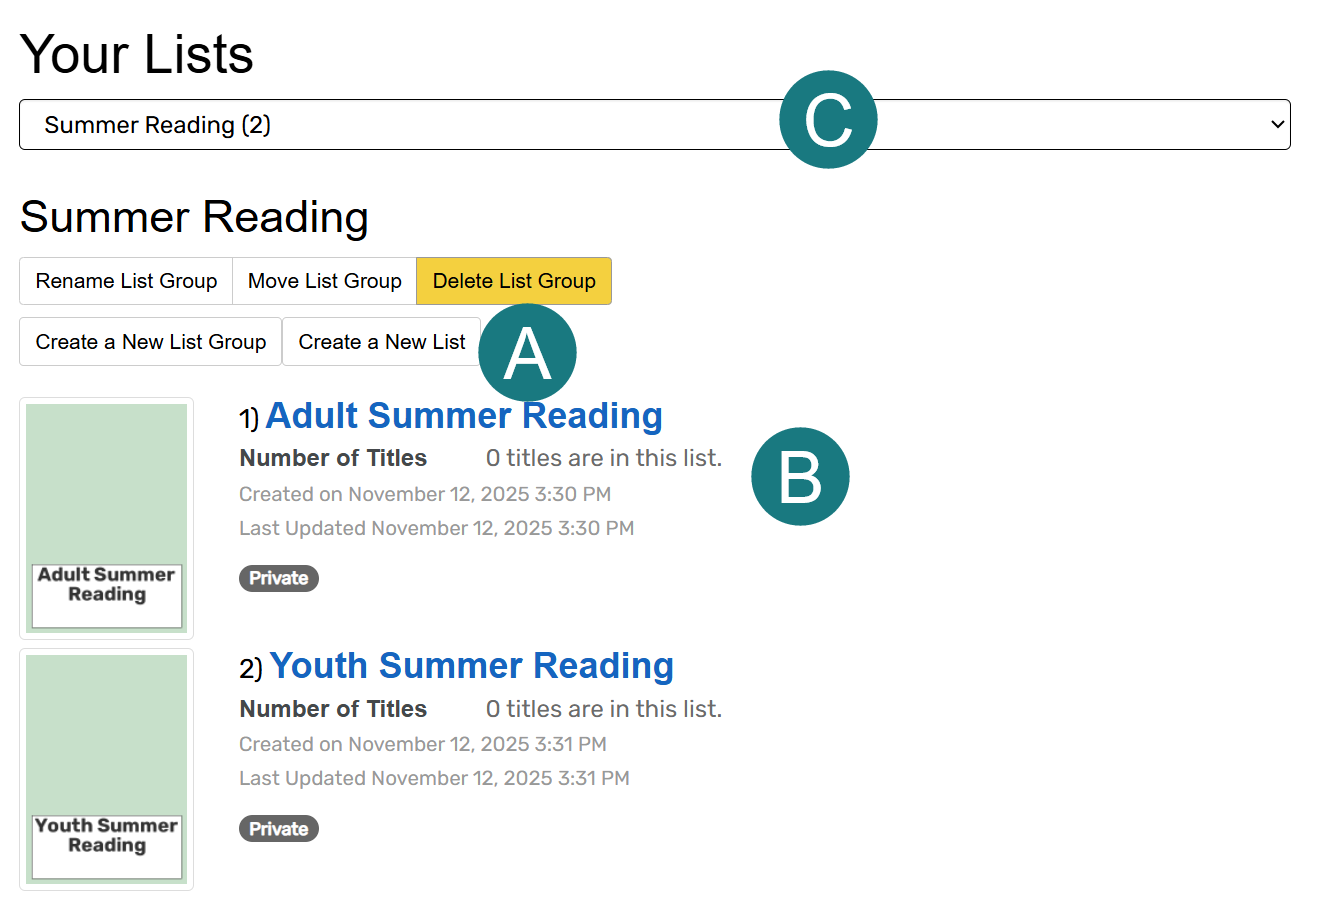The width and height of the screenshot is (1317, 910).
Task: Click Youth list's Last Updated timestamp
Action: 434,778
